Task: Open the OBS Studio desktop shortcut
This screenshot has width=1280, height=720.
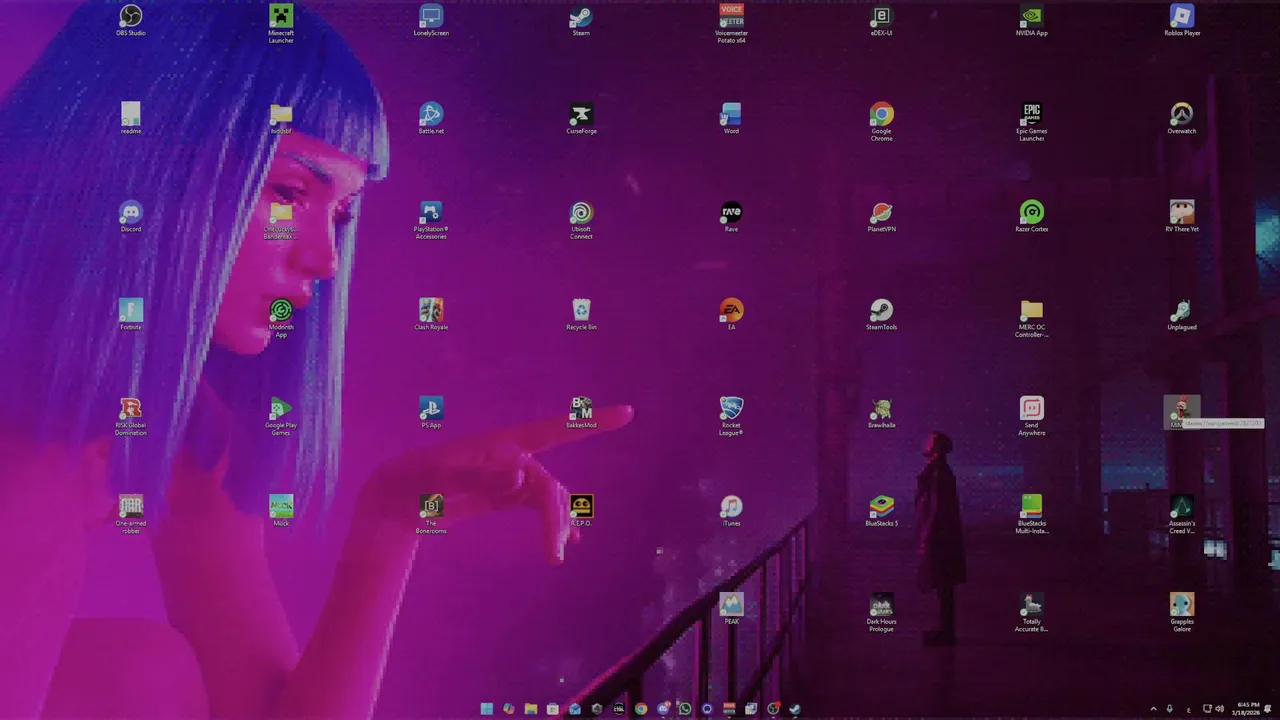Action: (131, 21)
